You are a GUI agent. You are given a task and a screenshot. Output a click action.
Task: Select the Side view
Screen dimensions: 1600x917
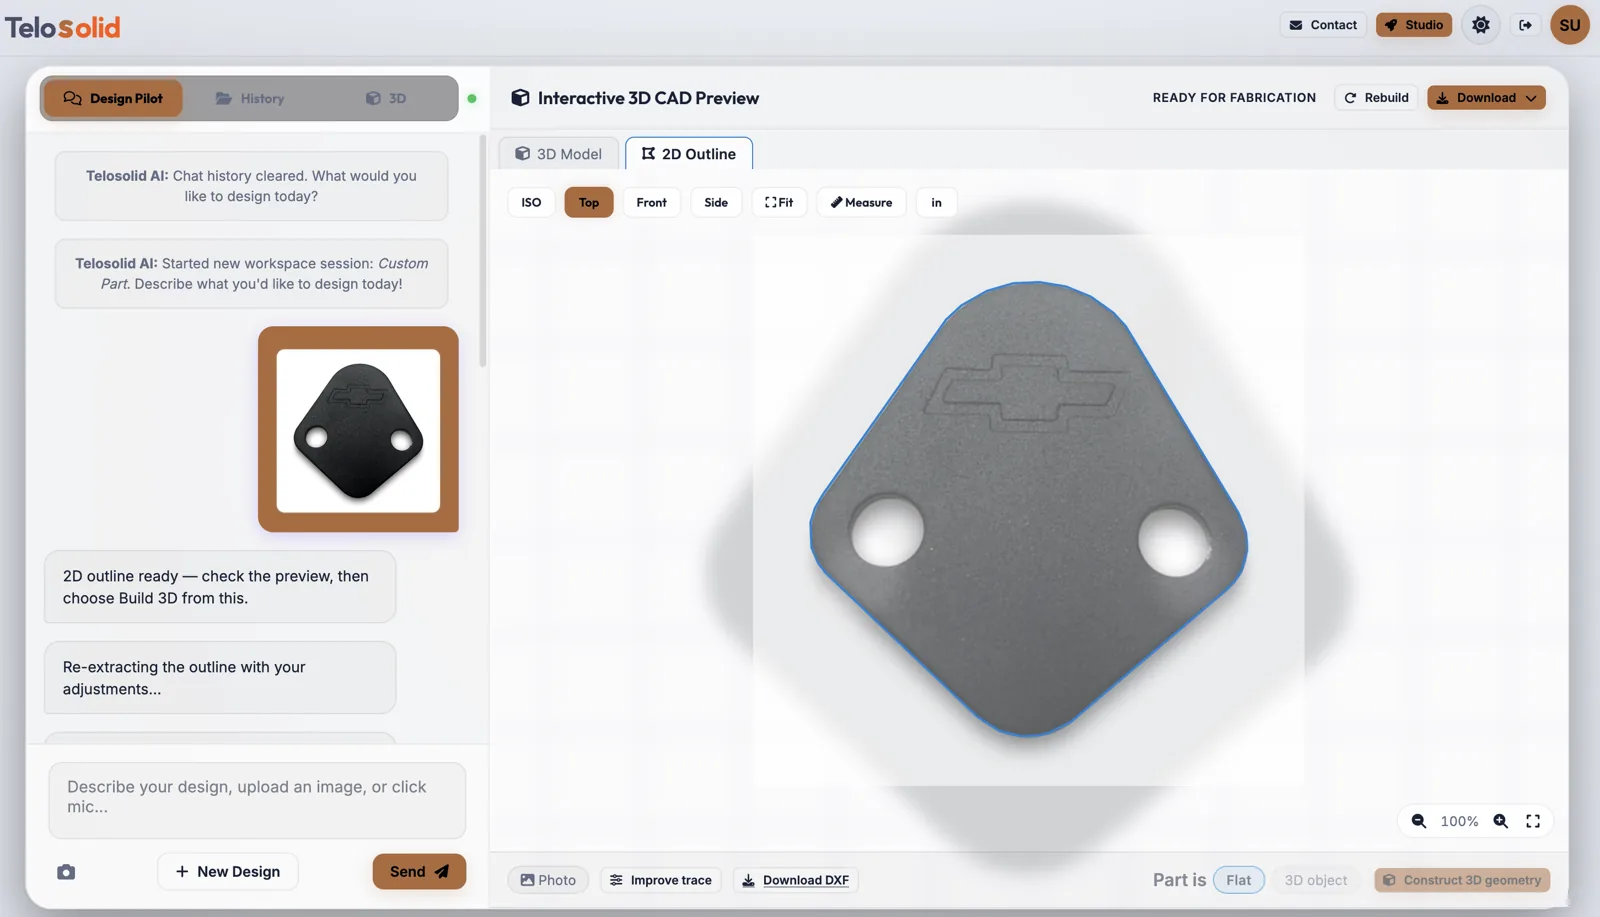tap(716, 202)
